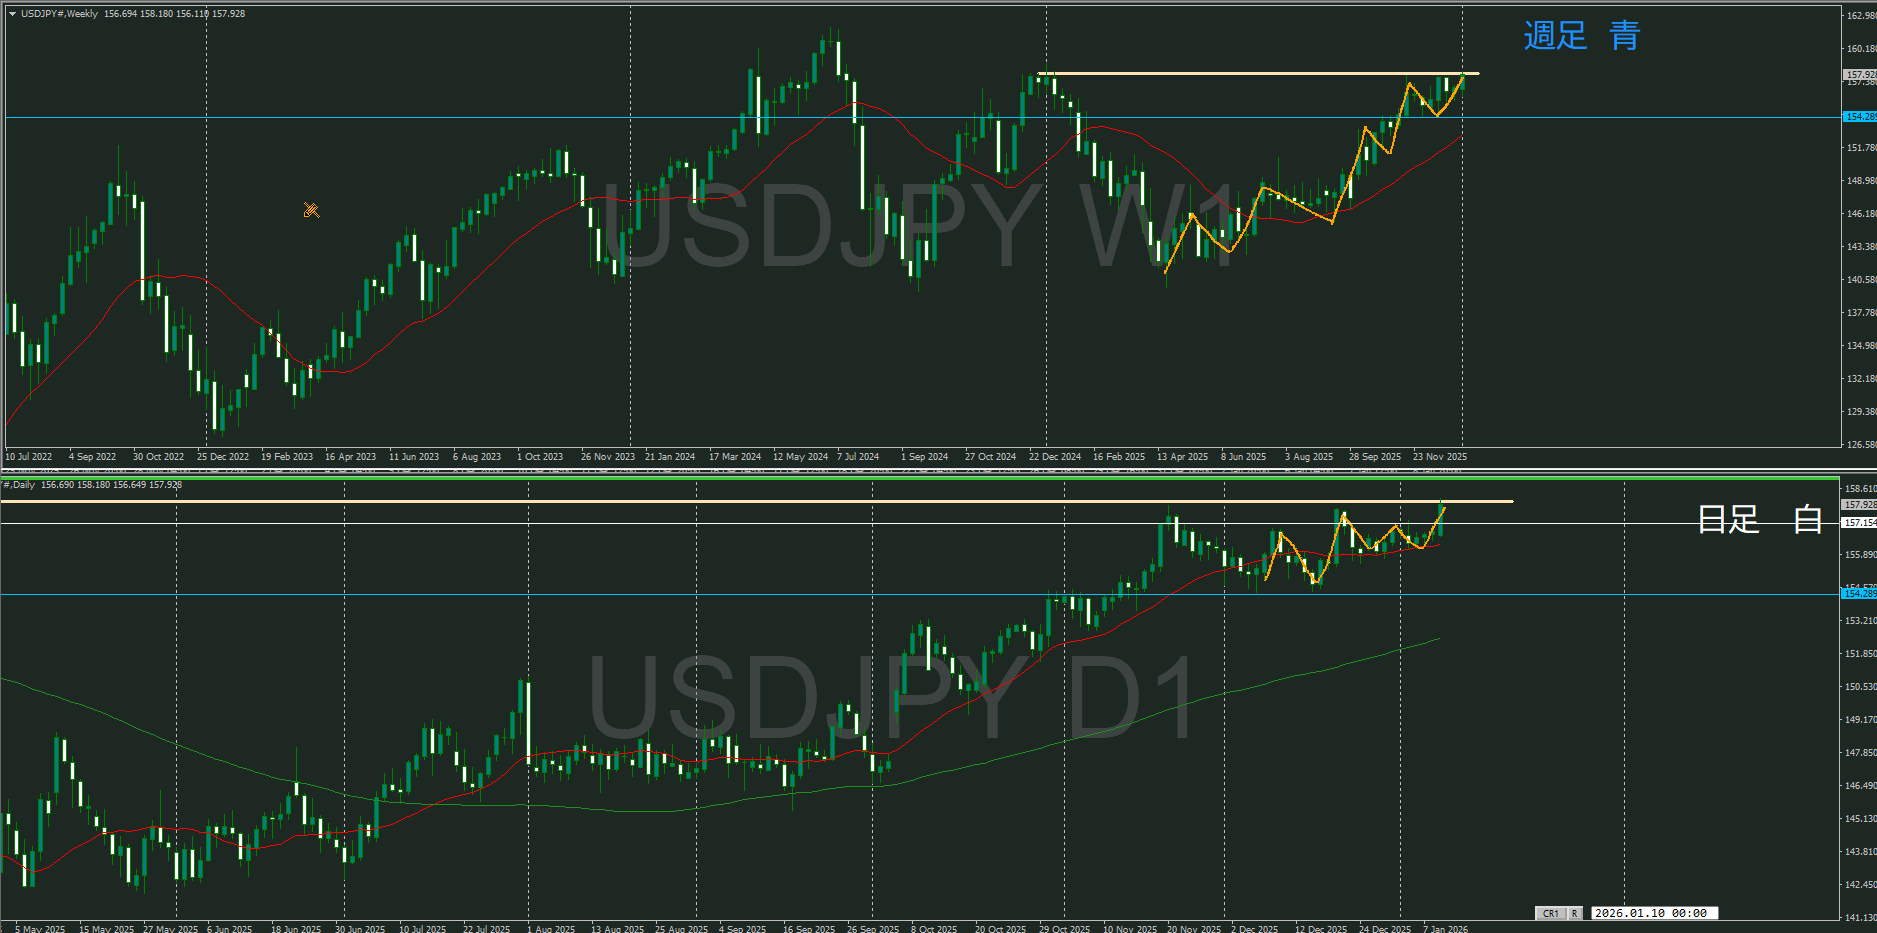Click the 157.928 current price tag on weekly axis
Screen dimensions: 1877x933
coord(1859,74)
